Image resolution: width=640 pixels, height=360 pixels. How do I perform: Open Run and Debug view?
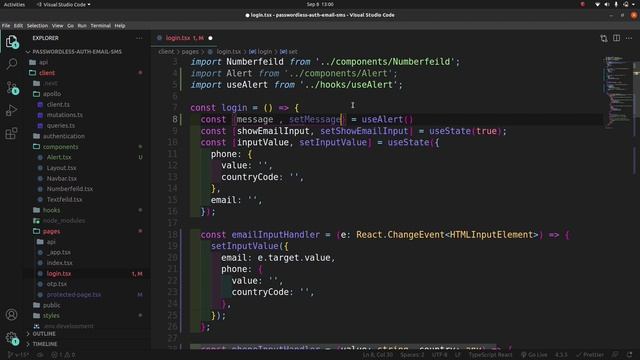[11, 110]
